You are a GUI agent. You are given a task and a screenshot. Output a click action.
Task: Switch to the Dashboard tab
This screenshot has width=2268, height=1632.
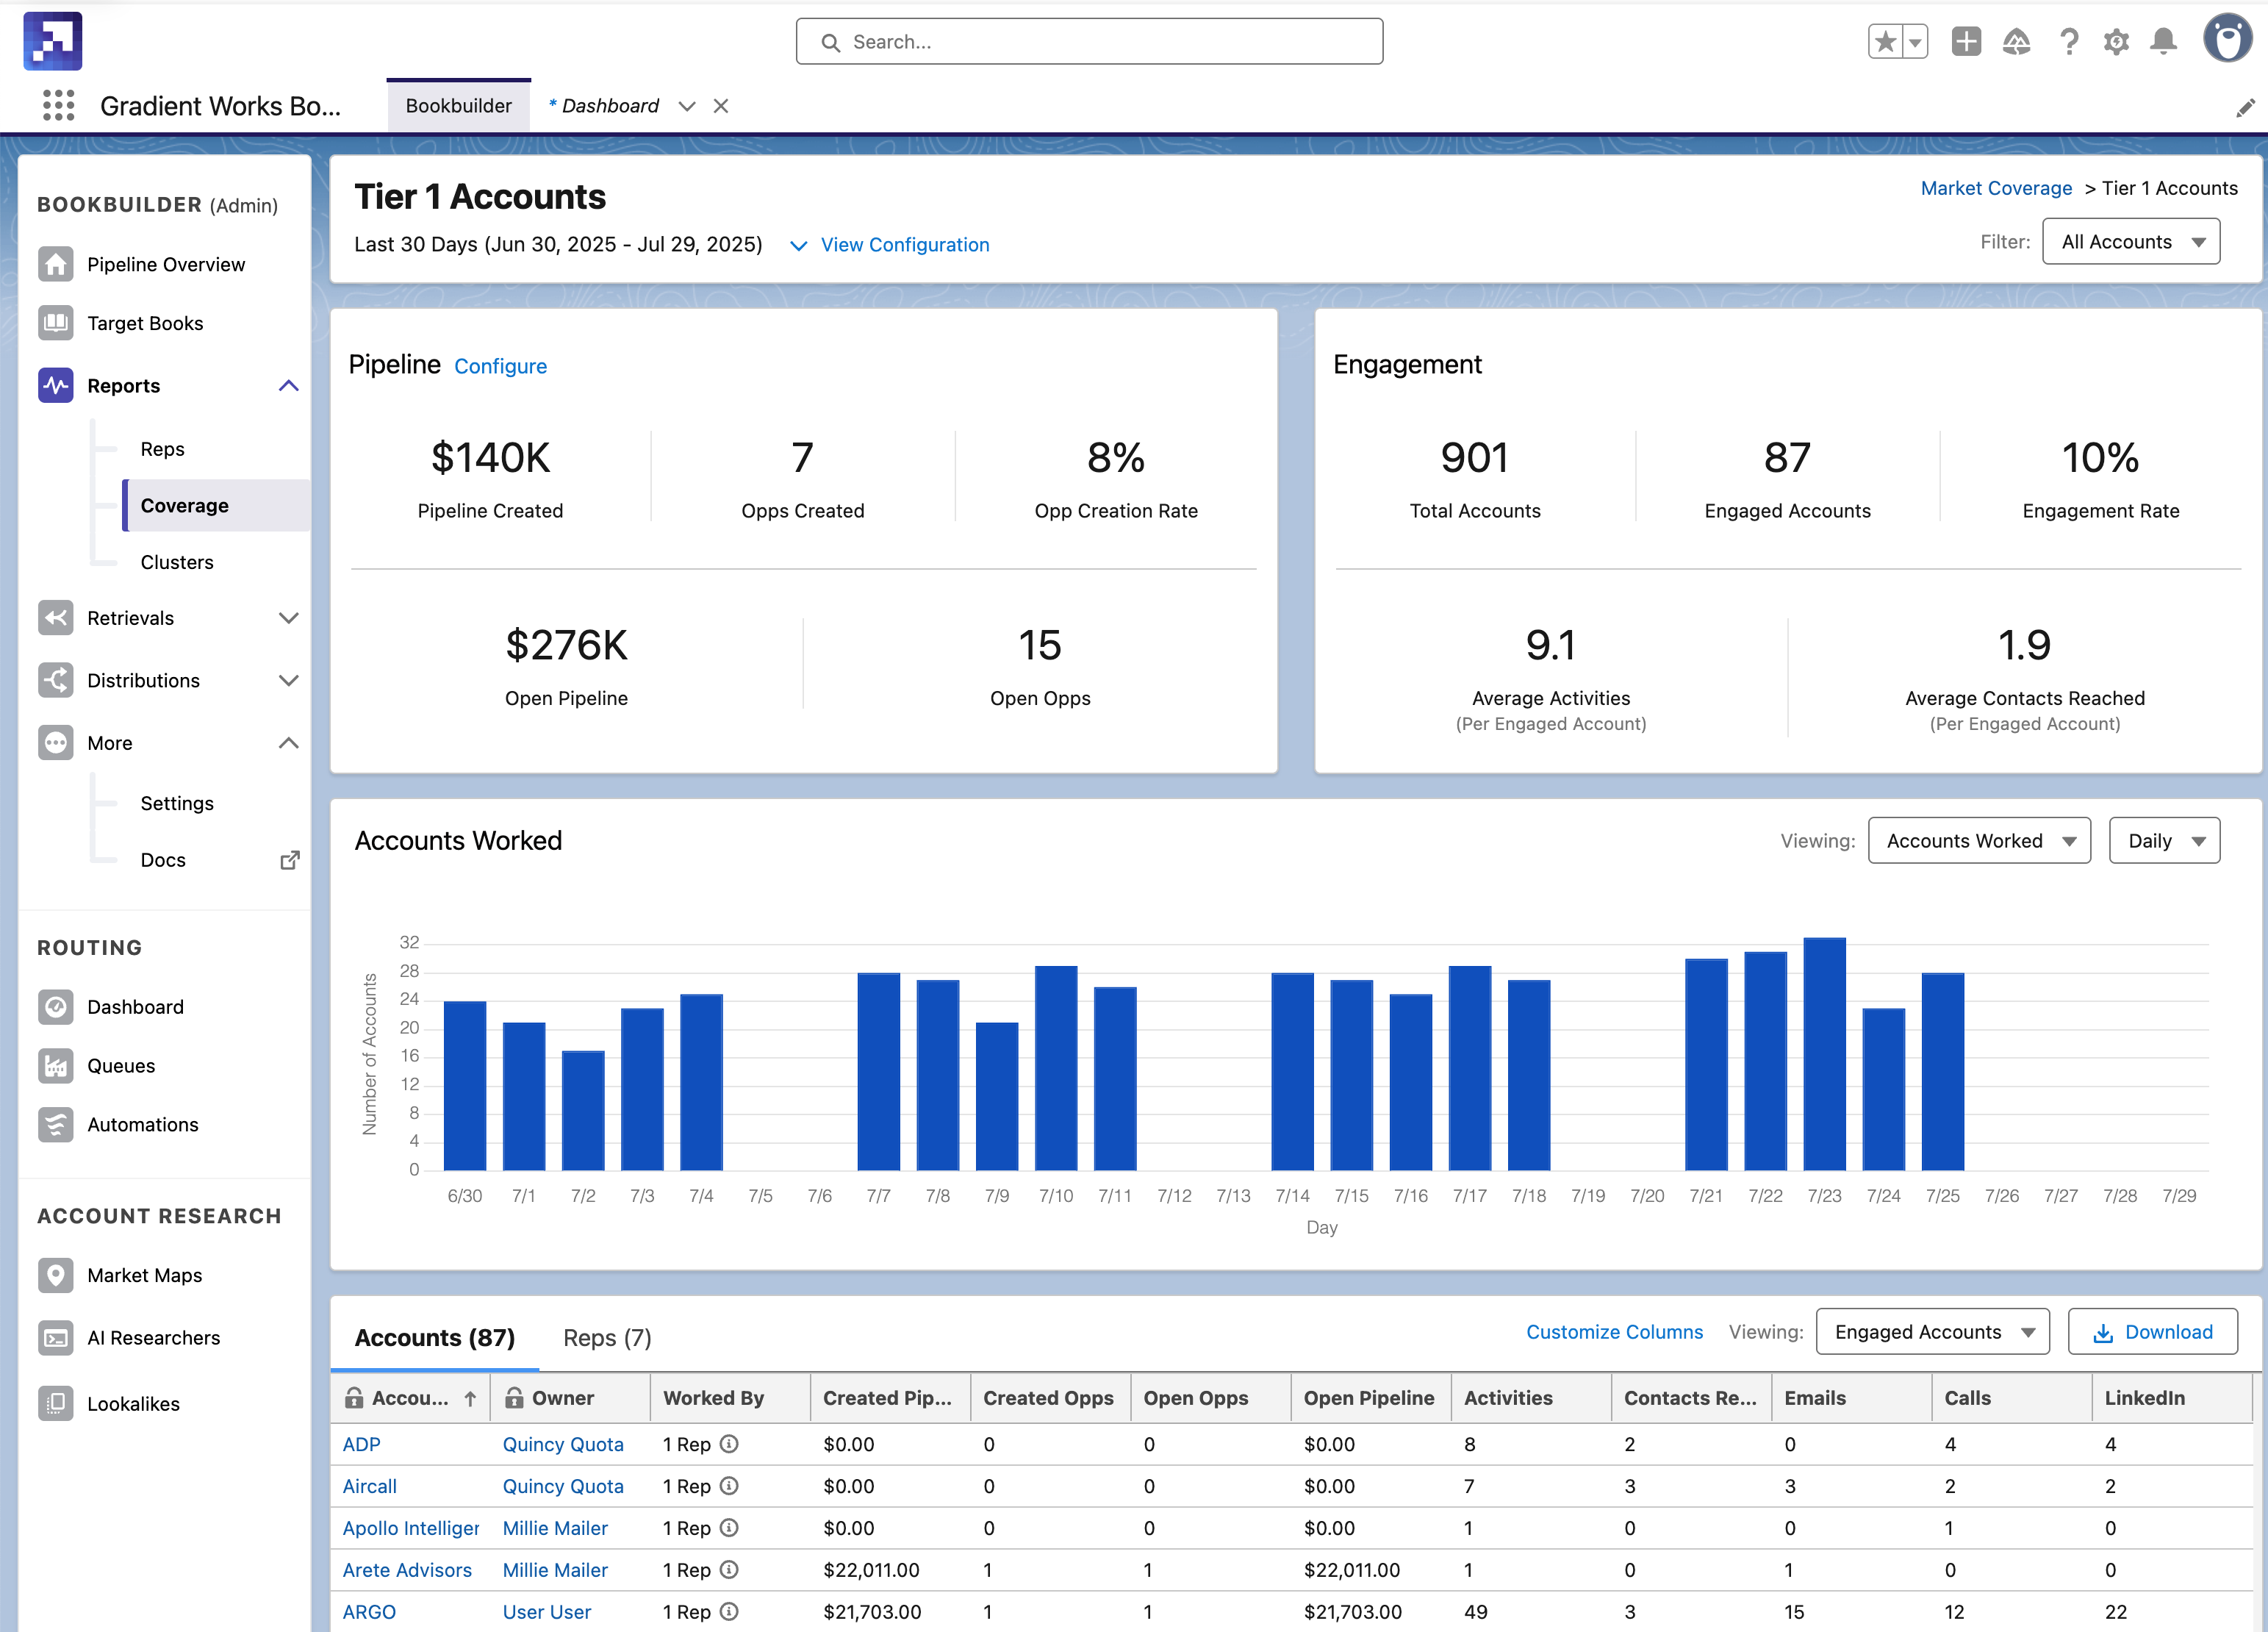pyautogui.click(x=604, y=106)
